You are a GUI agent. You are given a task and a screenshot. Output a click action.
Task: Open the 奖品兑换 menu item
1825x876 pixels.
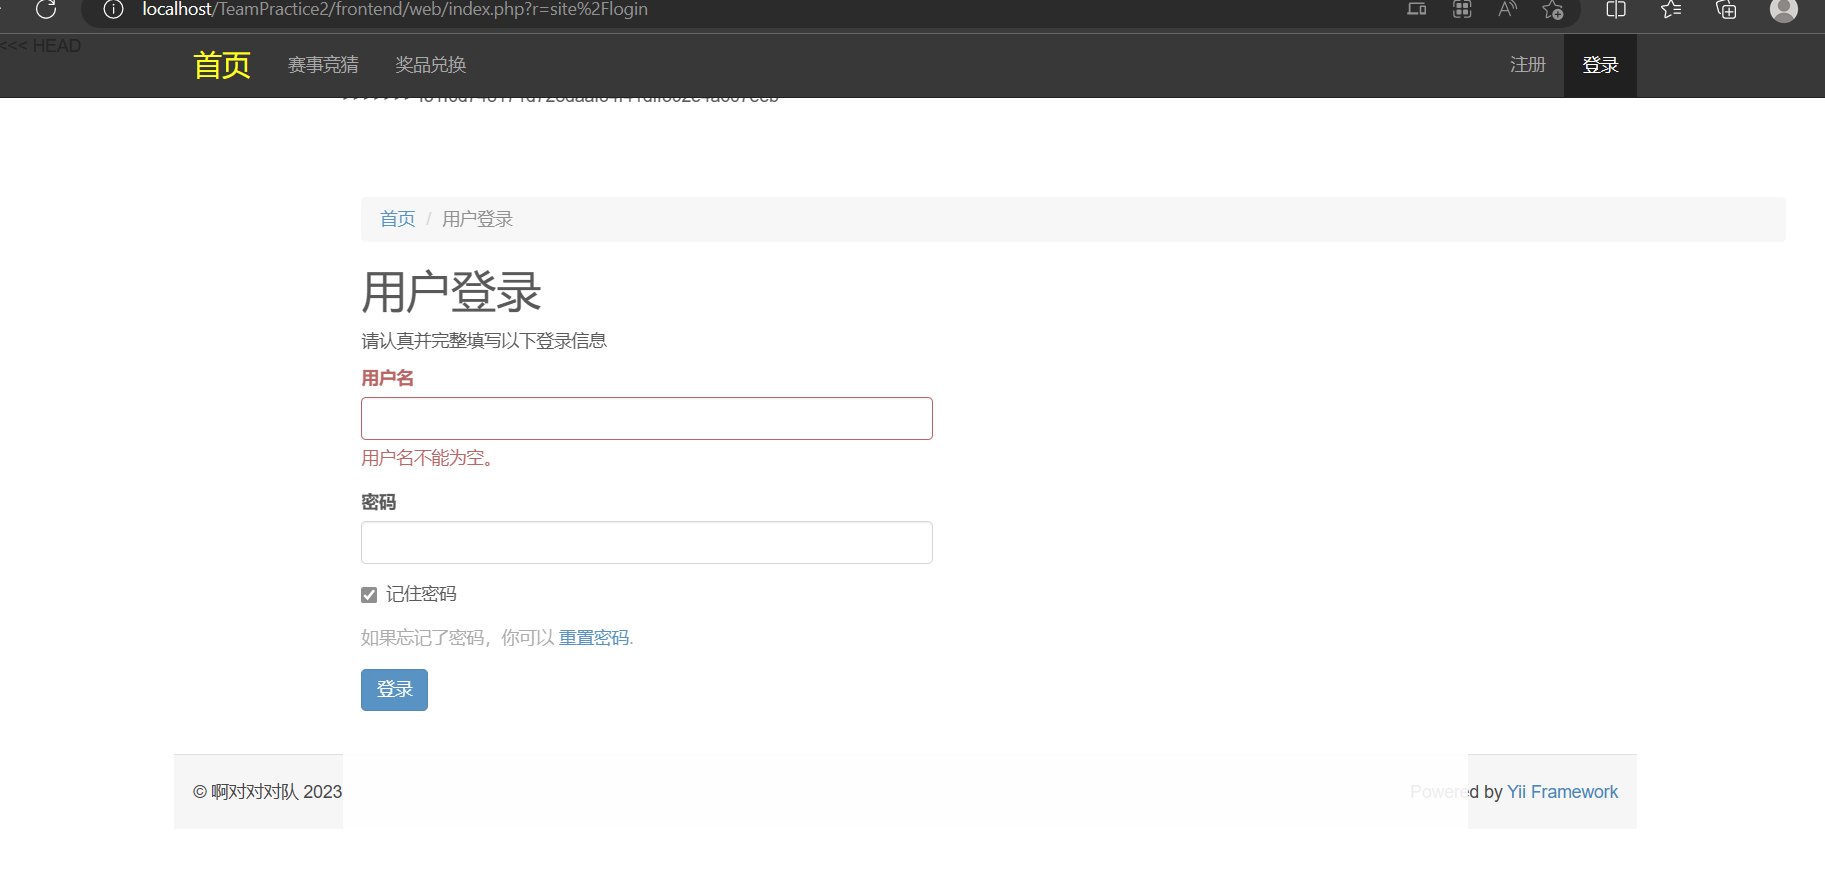pyautogui.click(x=431, y=65)
